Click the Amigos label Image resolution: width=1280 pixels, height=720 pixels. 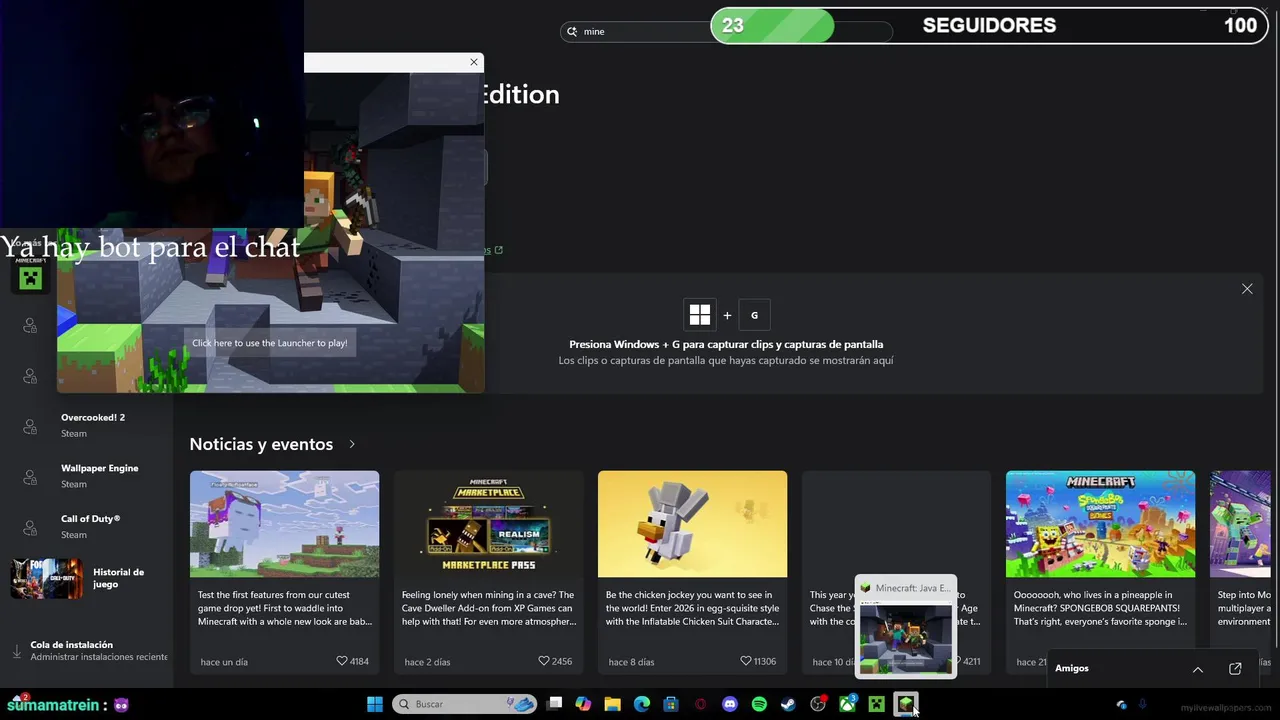pos(1071,668)
